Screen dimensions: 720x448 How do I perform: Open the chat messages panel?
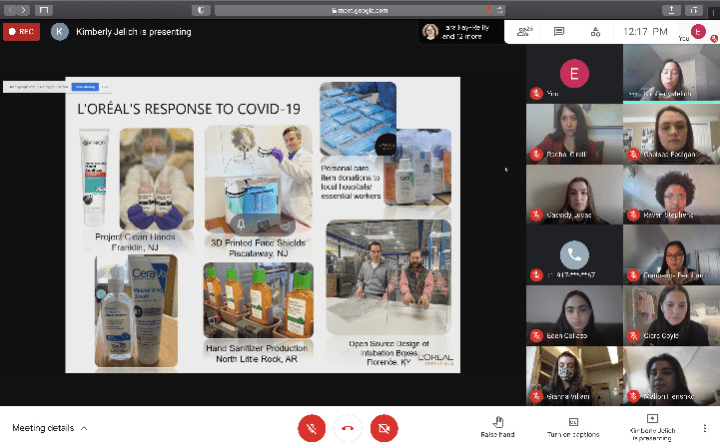click(559, 31)
